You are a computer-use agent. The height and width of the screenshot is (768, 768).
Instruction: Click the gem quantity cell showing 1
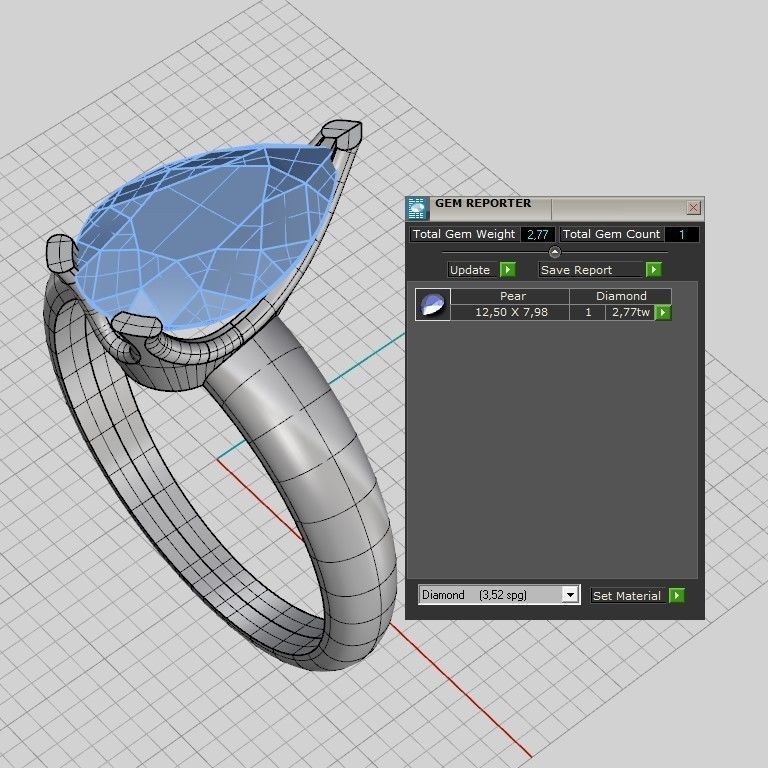pyautogui.click(x=588, y=312)
